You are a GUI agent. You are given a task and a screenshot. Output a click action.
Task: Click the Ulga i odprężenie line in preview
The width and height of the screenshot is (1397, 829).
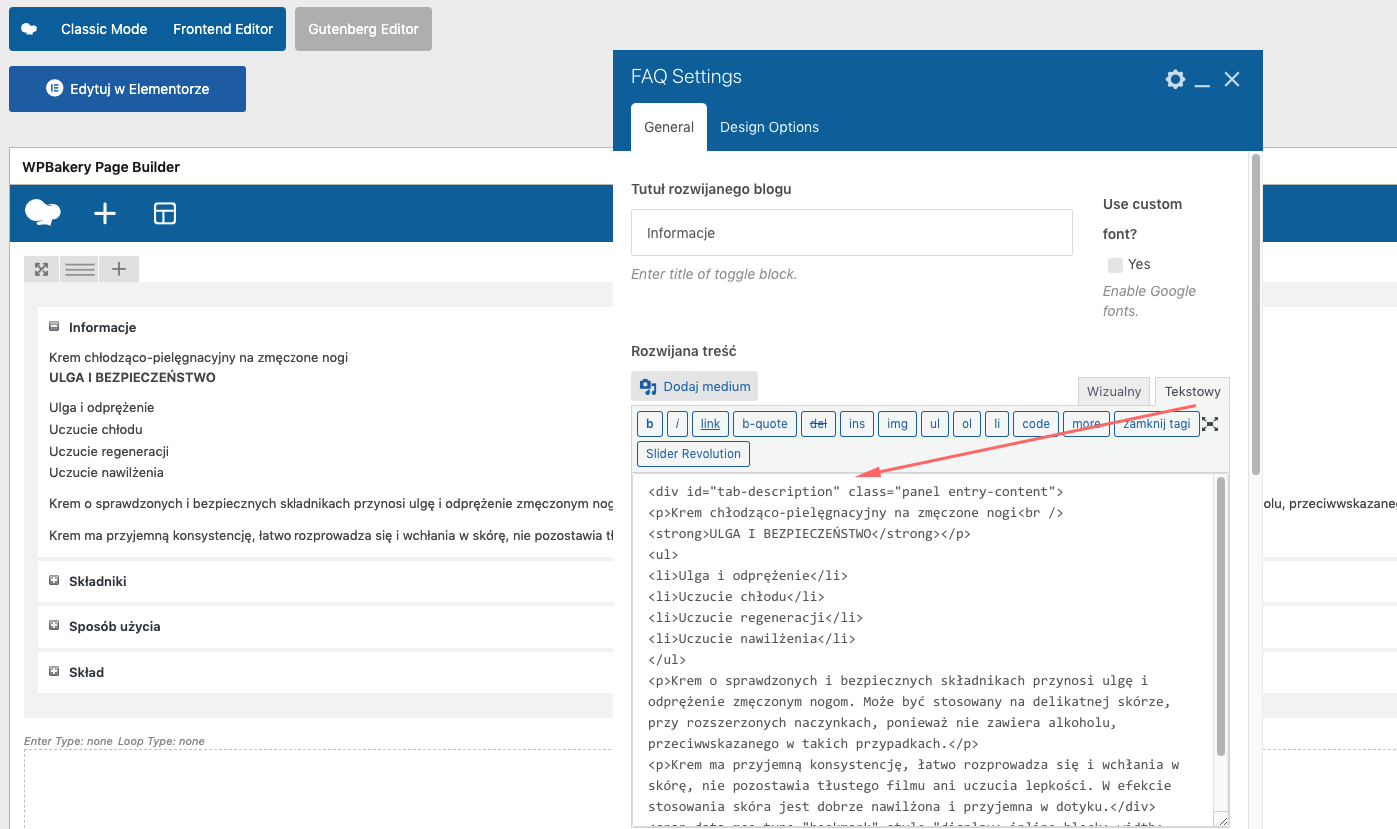pos(102,407)
